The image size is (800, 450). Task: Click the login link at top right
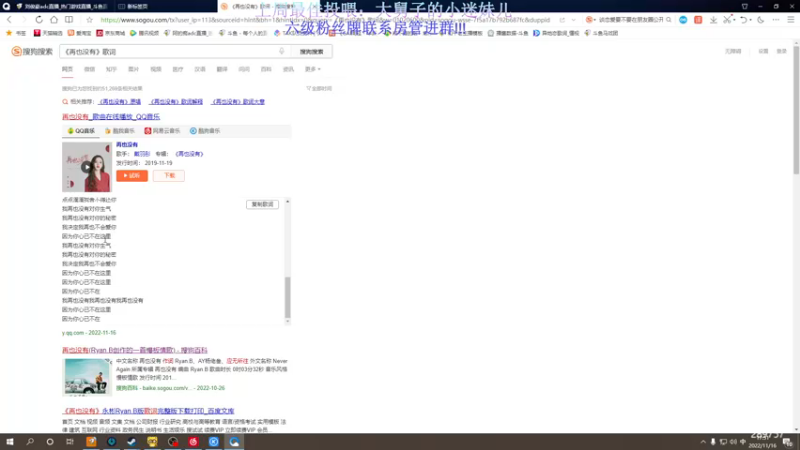click(782, 52)
